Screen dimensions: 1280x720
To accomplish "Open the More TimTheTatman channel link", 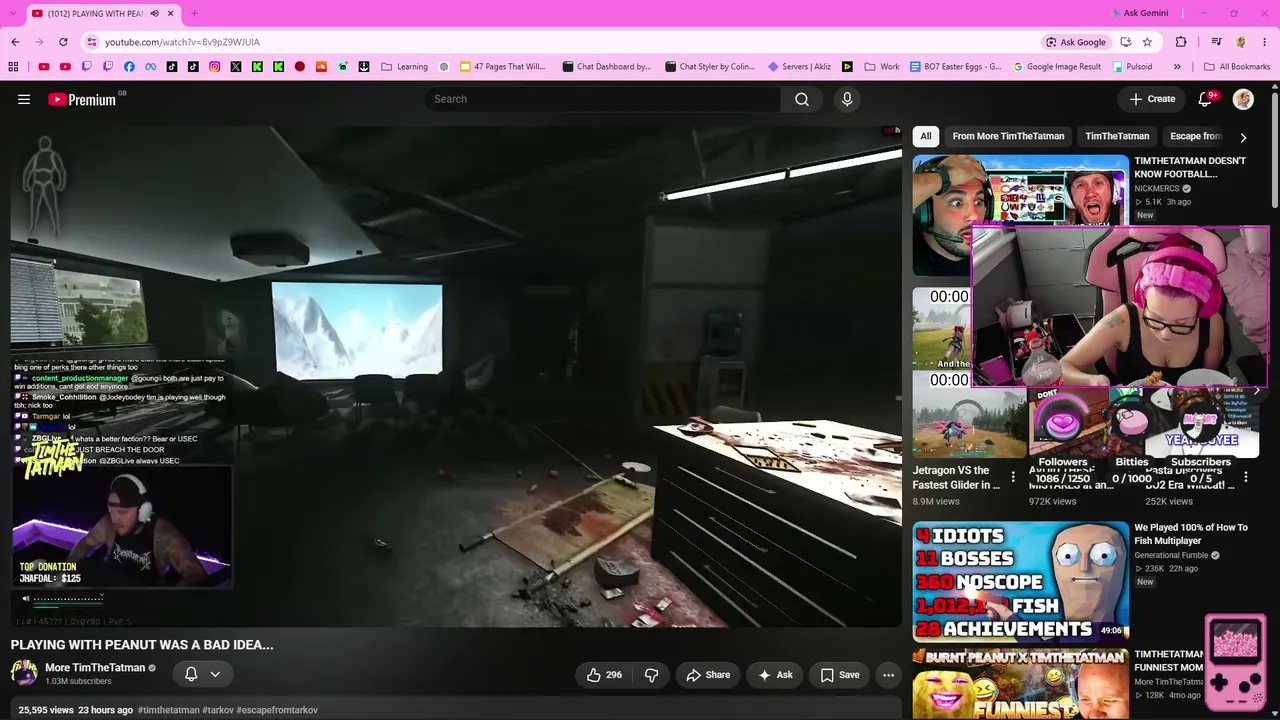I will (95, 668).
